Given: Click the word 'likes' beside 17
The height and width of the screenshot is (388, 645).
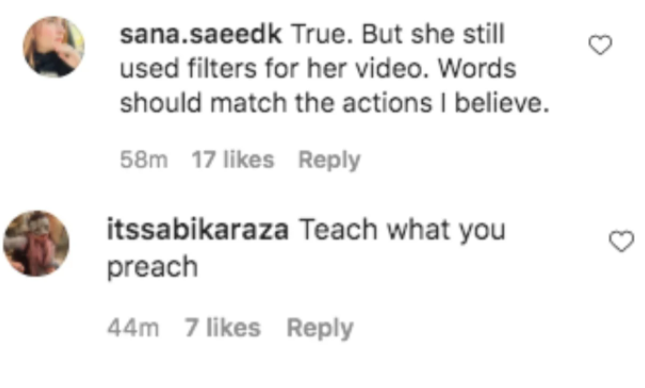Looking at the screenshot, I should (248, 160).
